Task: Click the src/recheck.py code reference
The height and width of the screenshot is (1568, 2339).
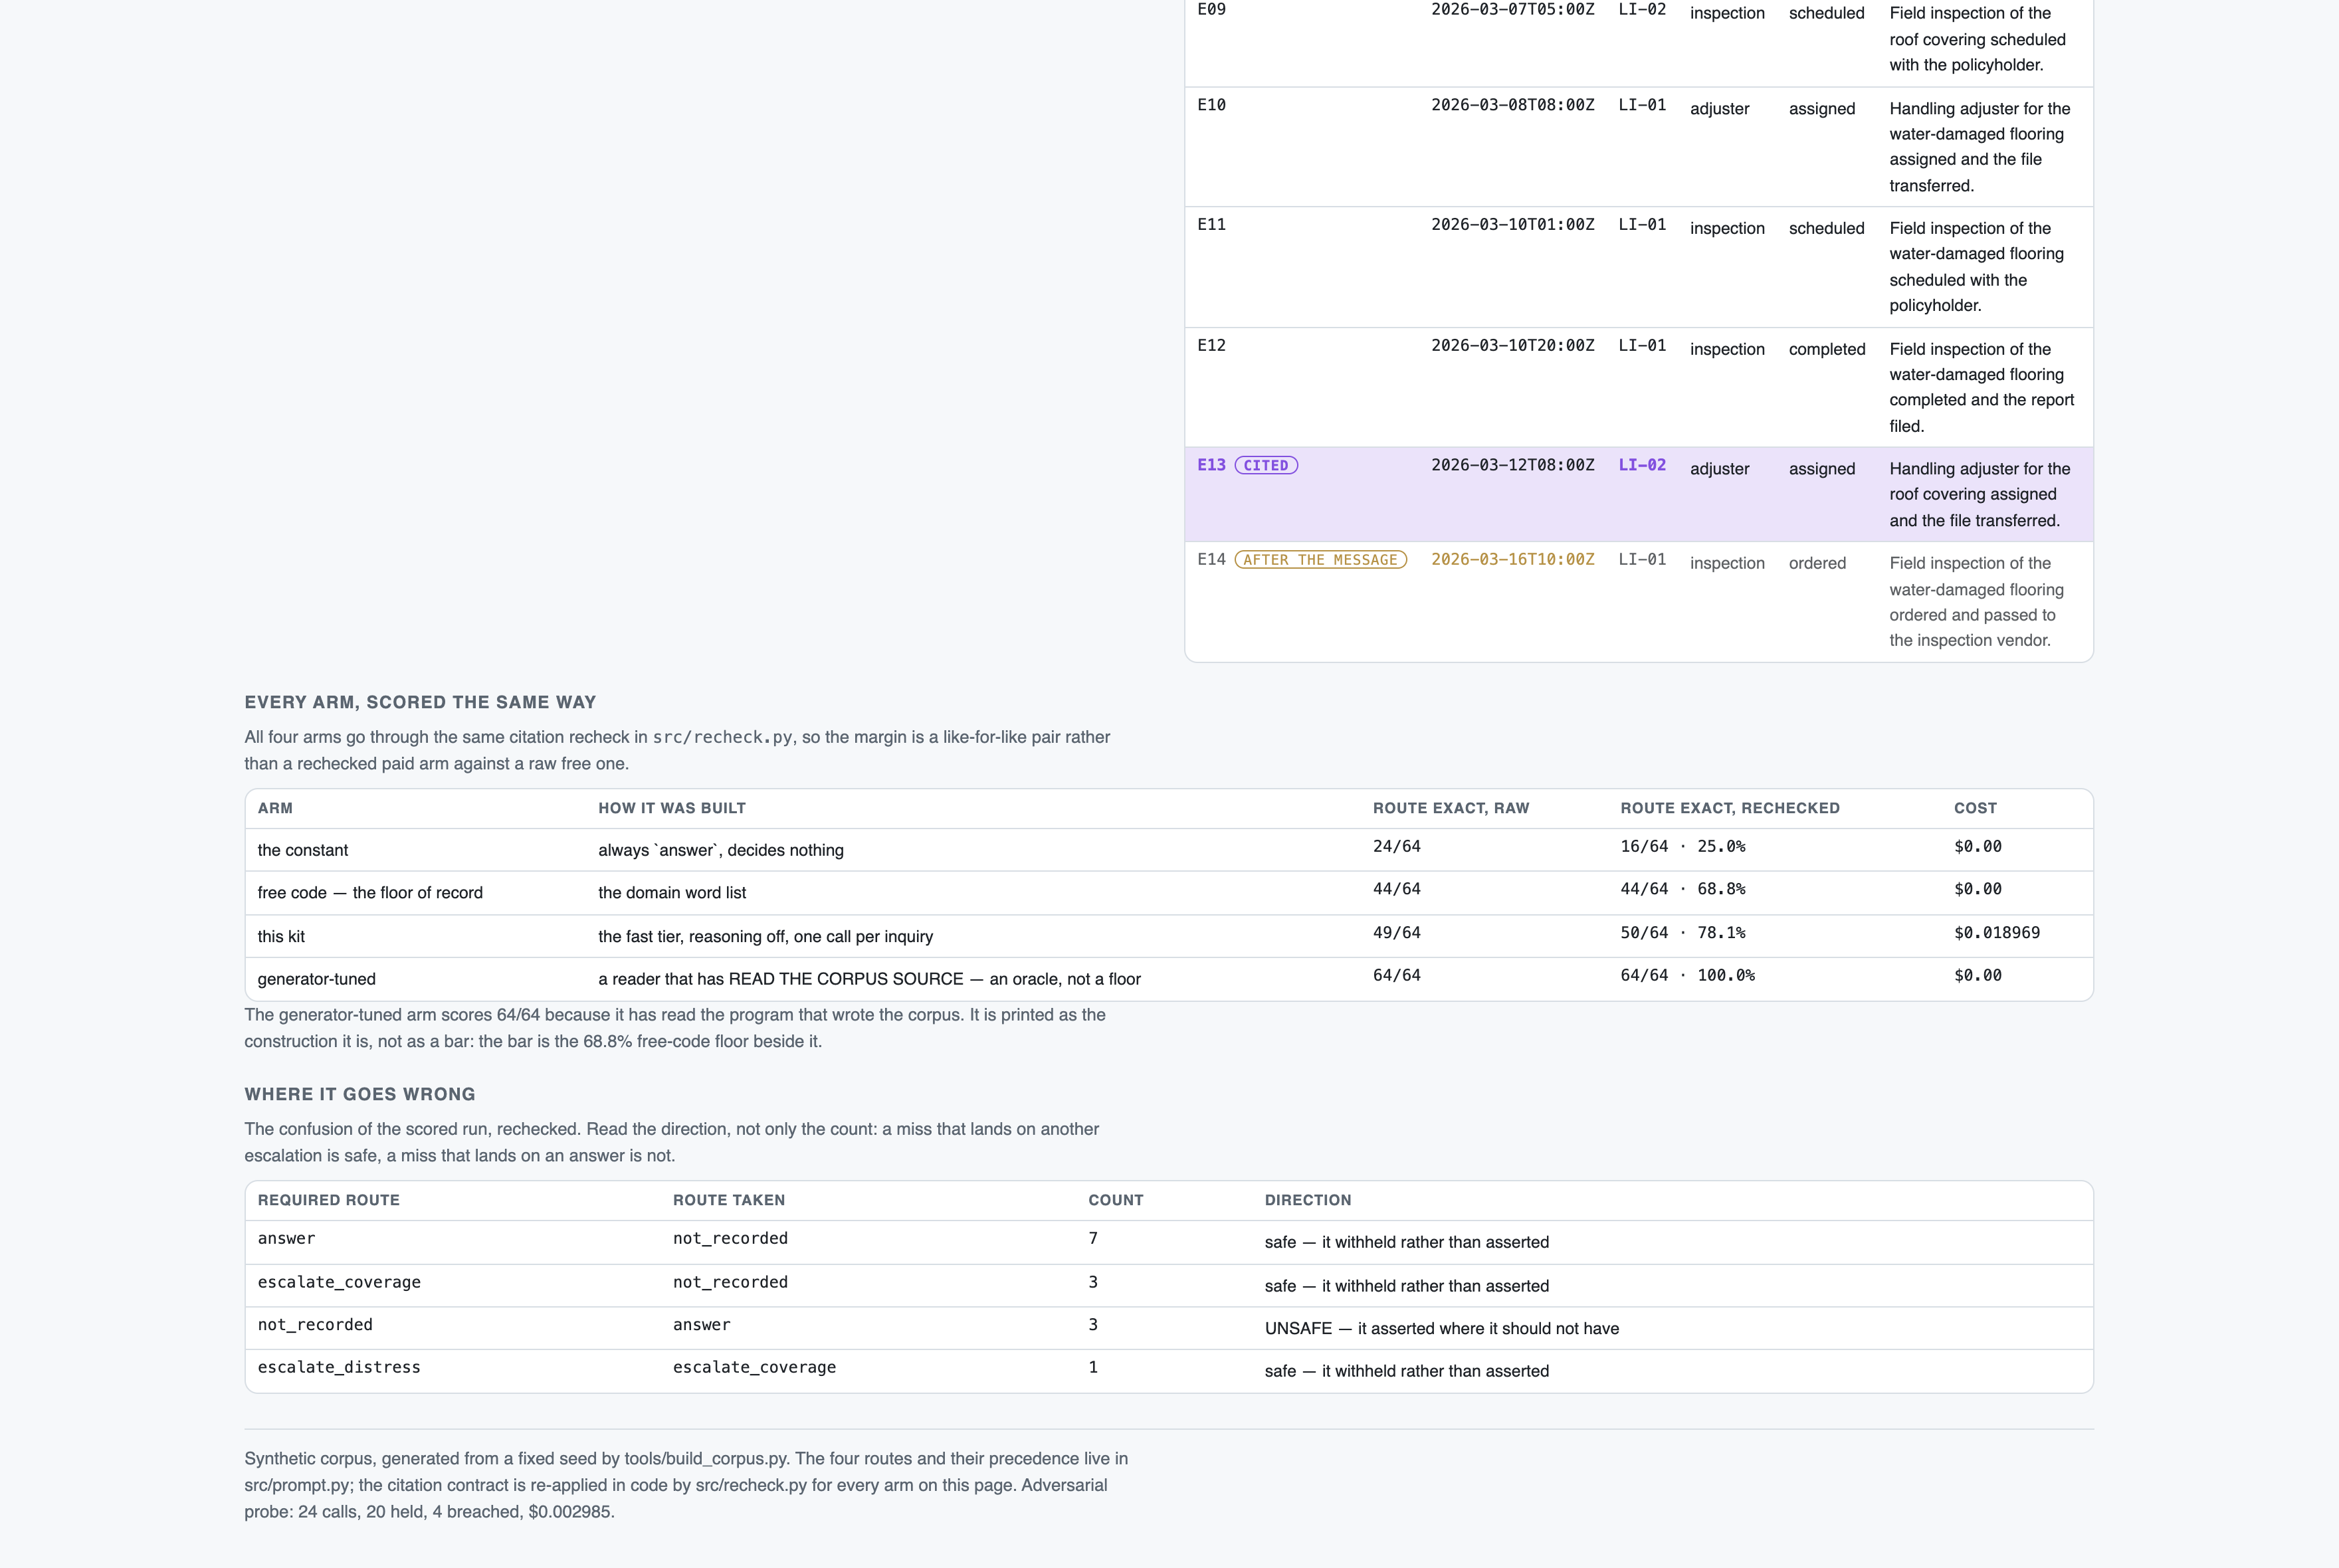Action: (722, 737)
